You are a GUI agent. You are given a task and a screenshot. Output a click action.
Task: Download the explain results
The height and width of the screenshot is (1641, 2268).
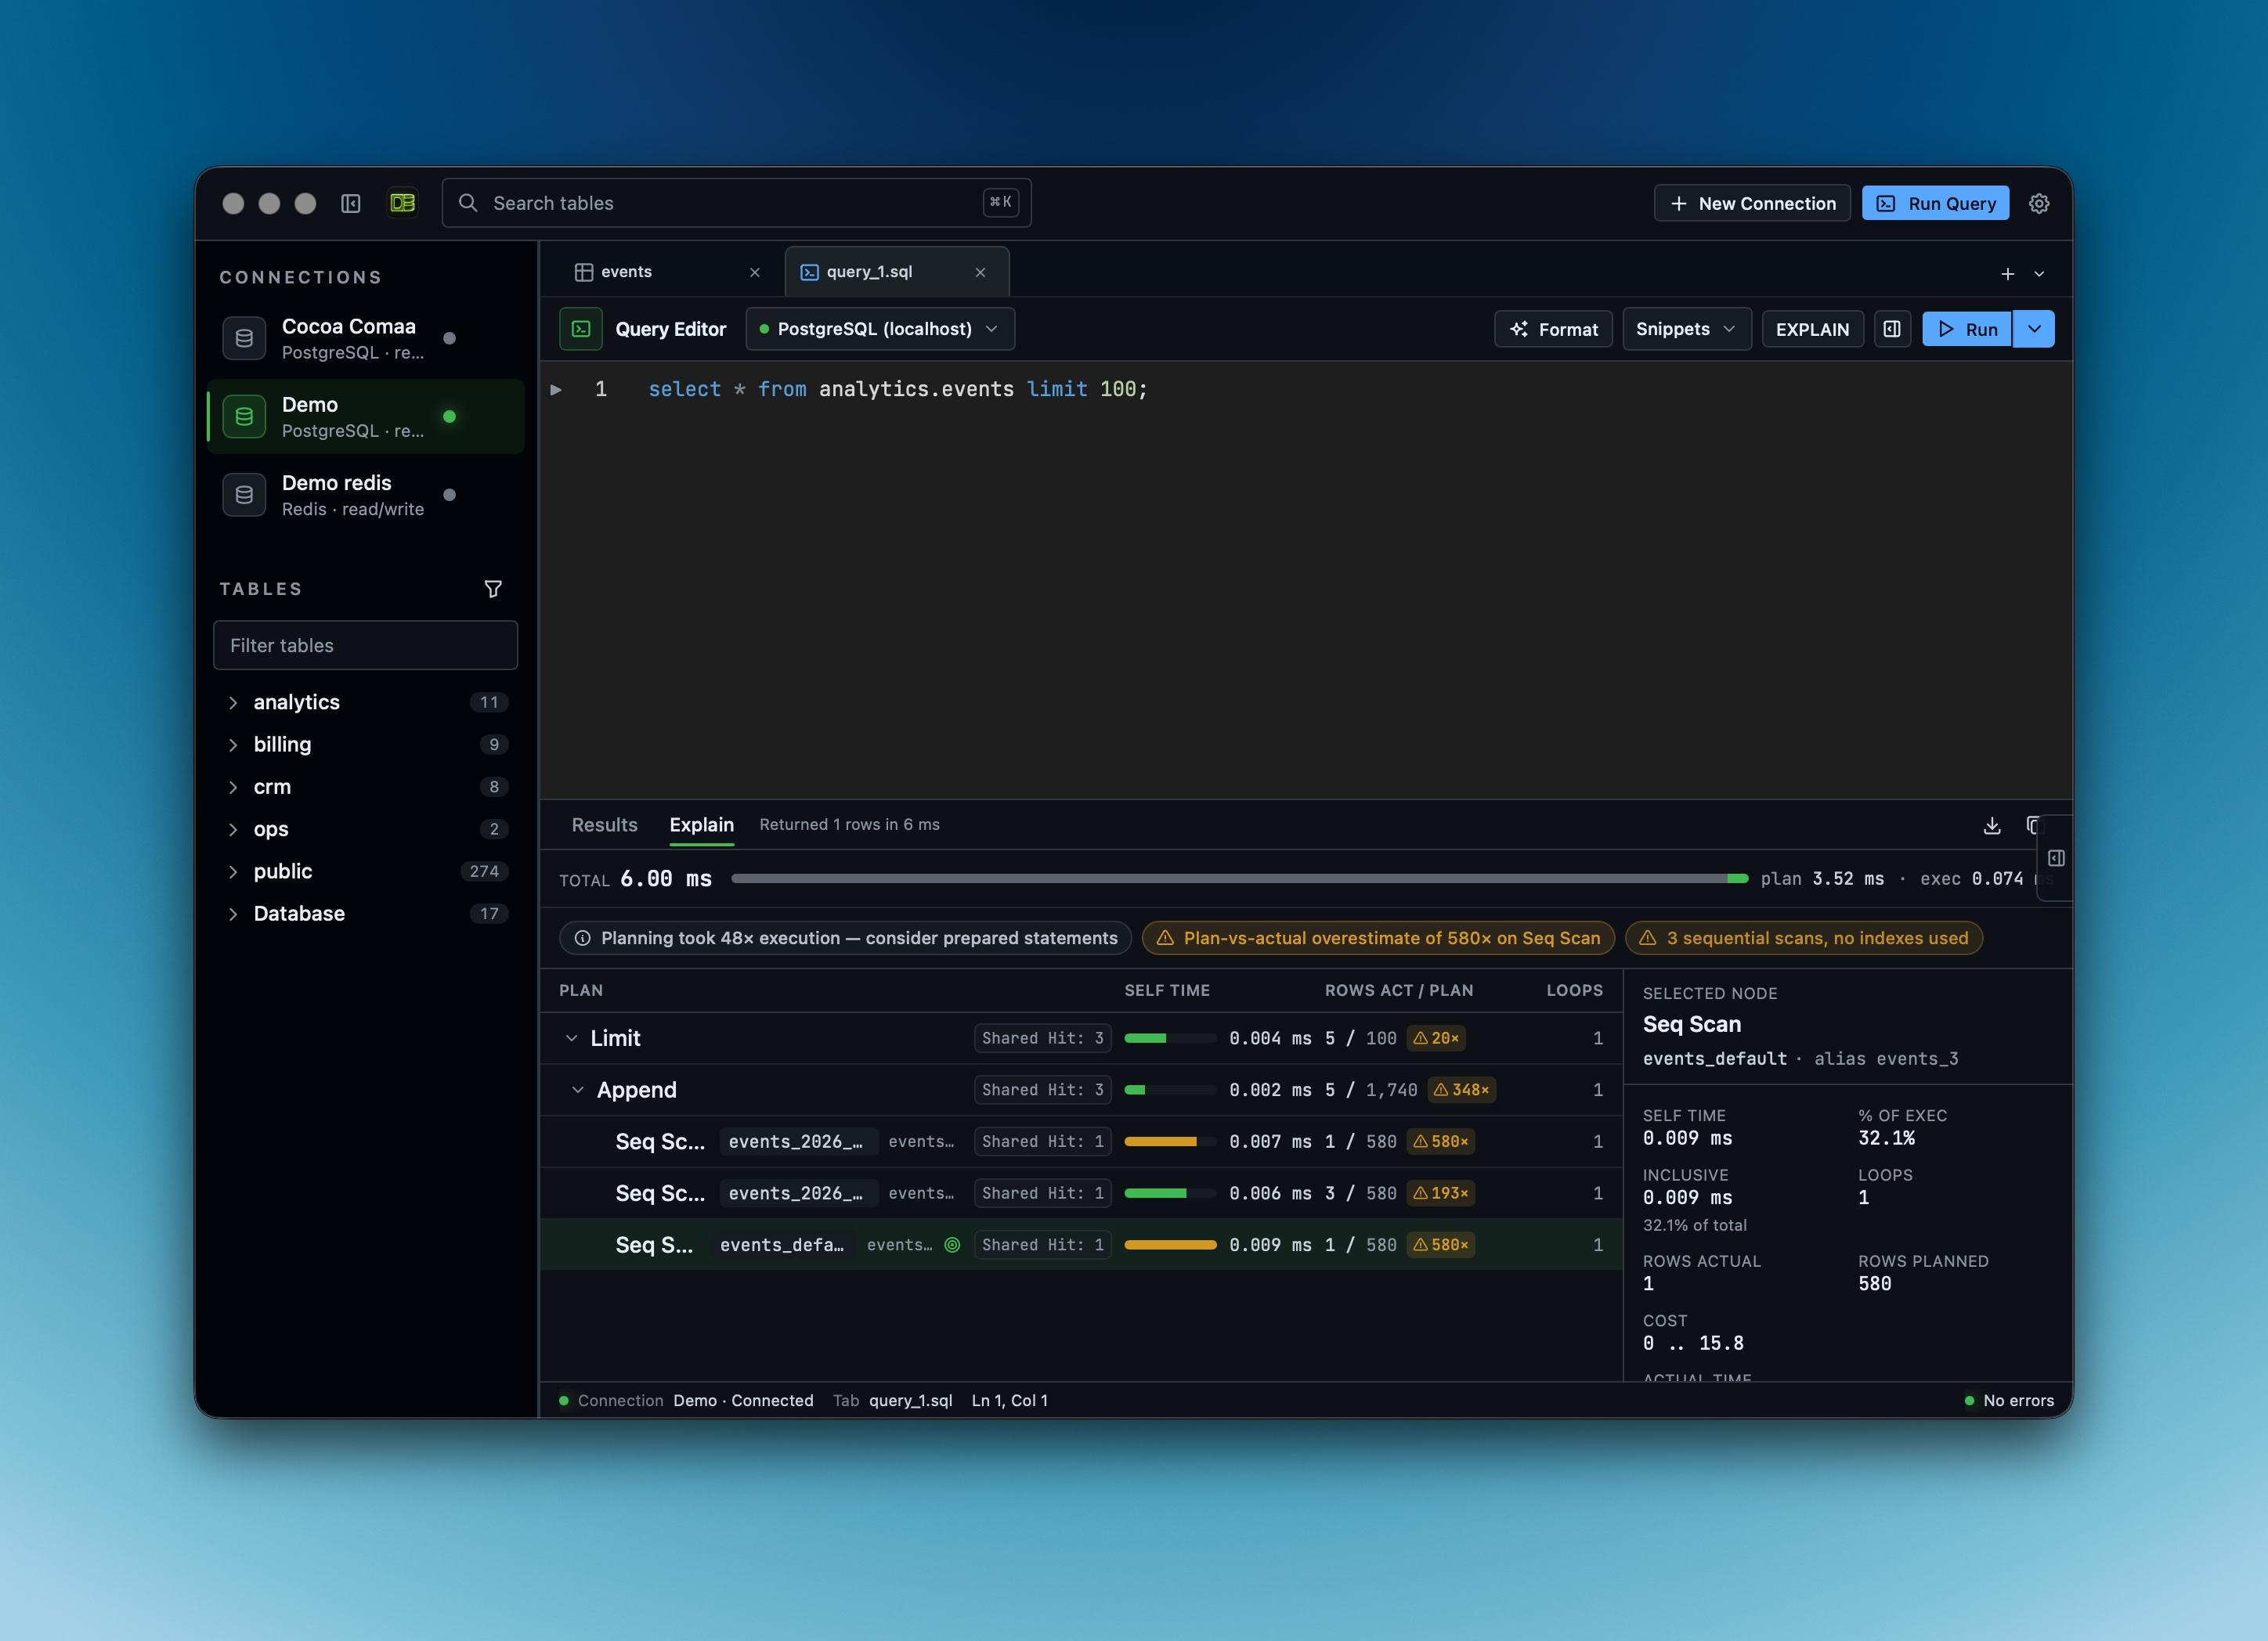tap(1992, 825)
